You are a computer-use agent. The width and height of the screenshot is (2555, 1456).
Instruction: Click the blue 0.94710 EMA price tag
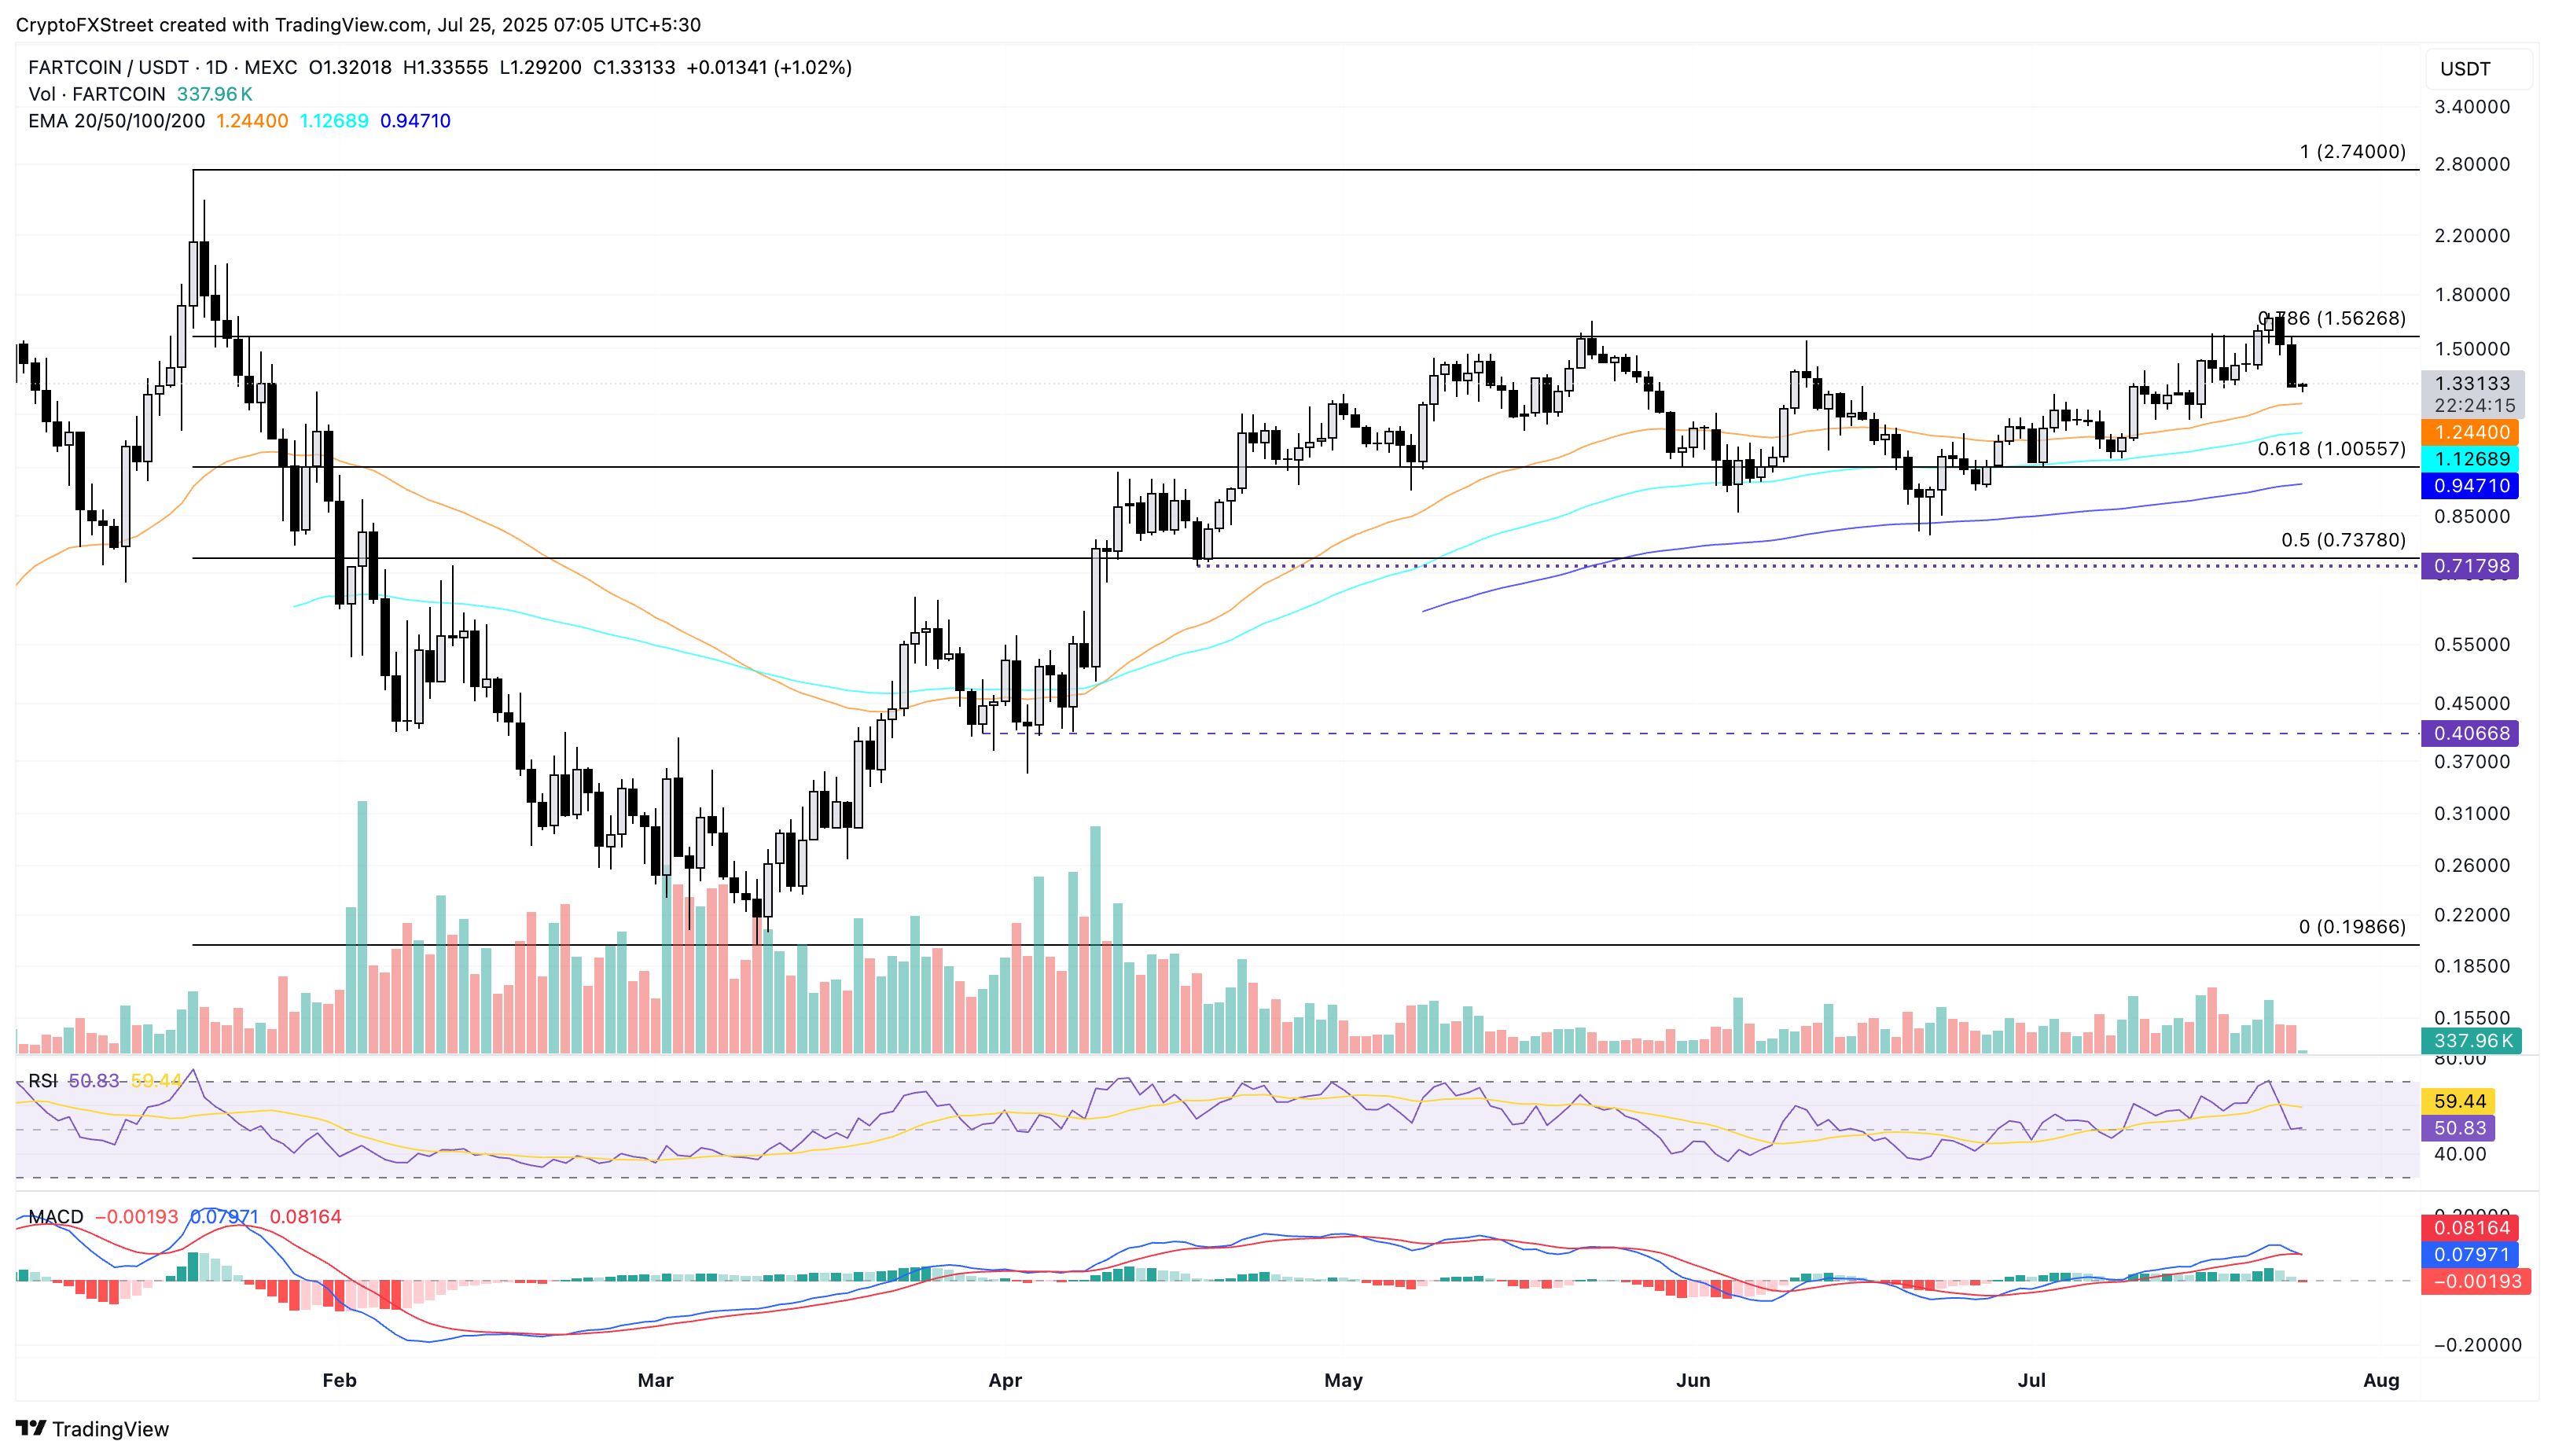[2470, 486]
